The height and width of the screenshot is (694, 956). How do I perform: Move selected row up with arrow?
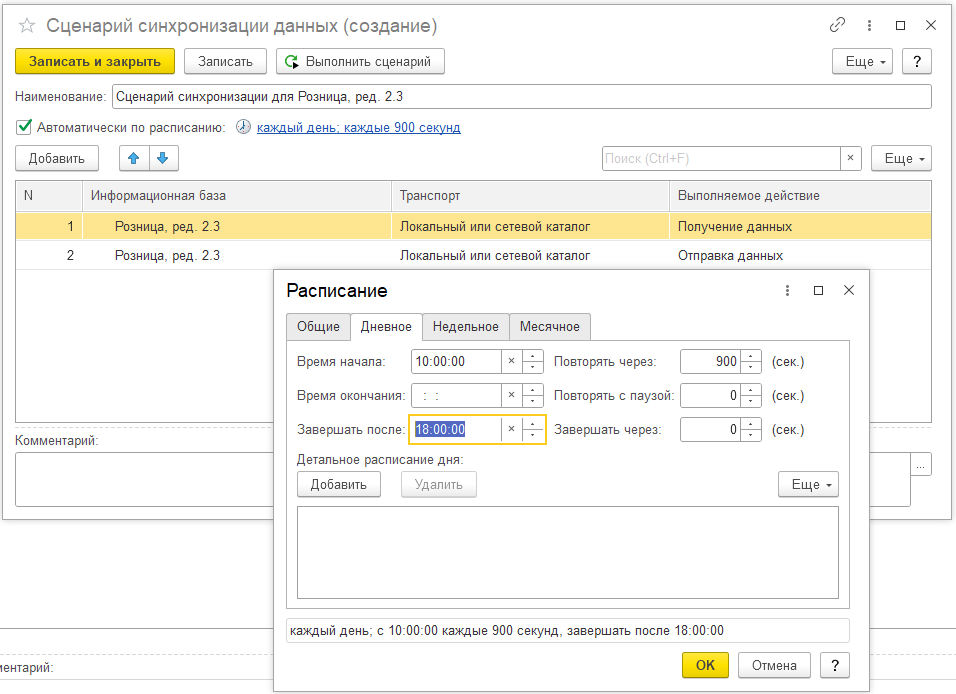[x=133, y=158]
